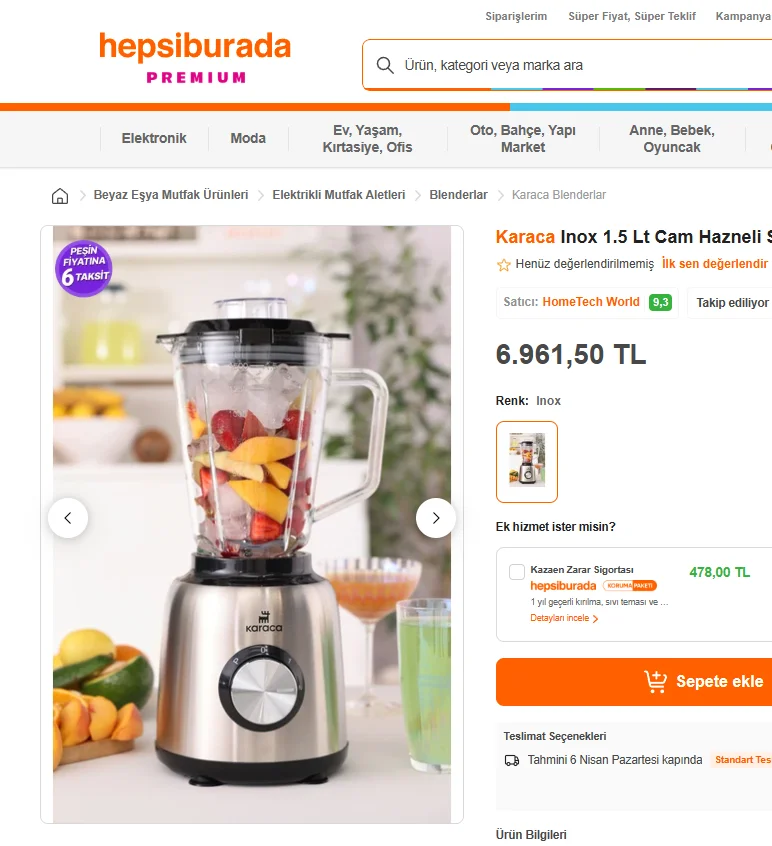Image resolution: width=772 pixels, height=846 pixels.
Task: Open Siparişlerim from the top bar
Action: tap(516, 16)
